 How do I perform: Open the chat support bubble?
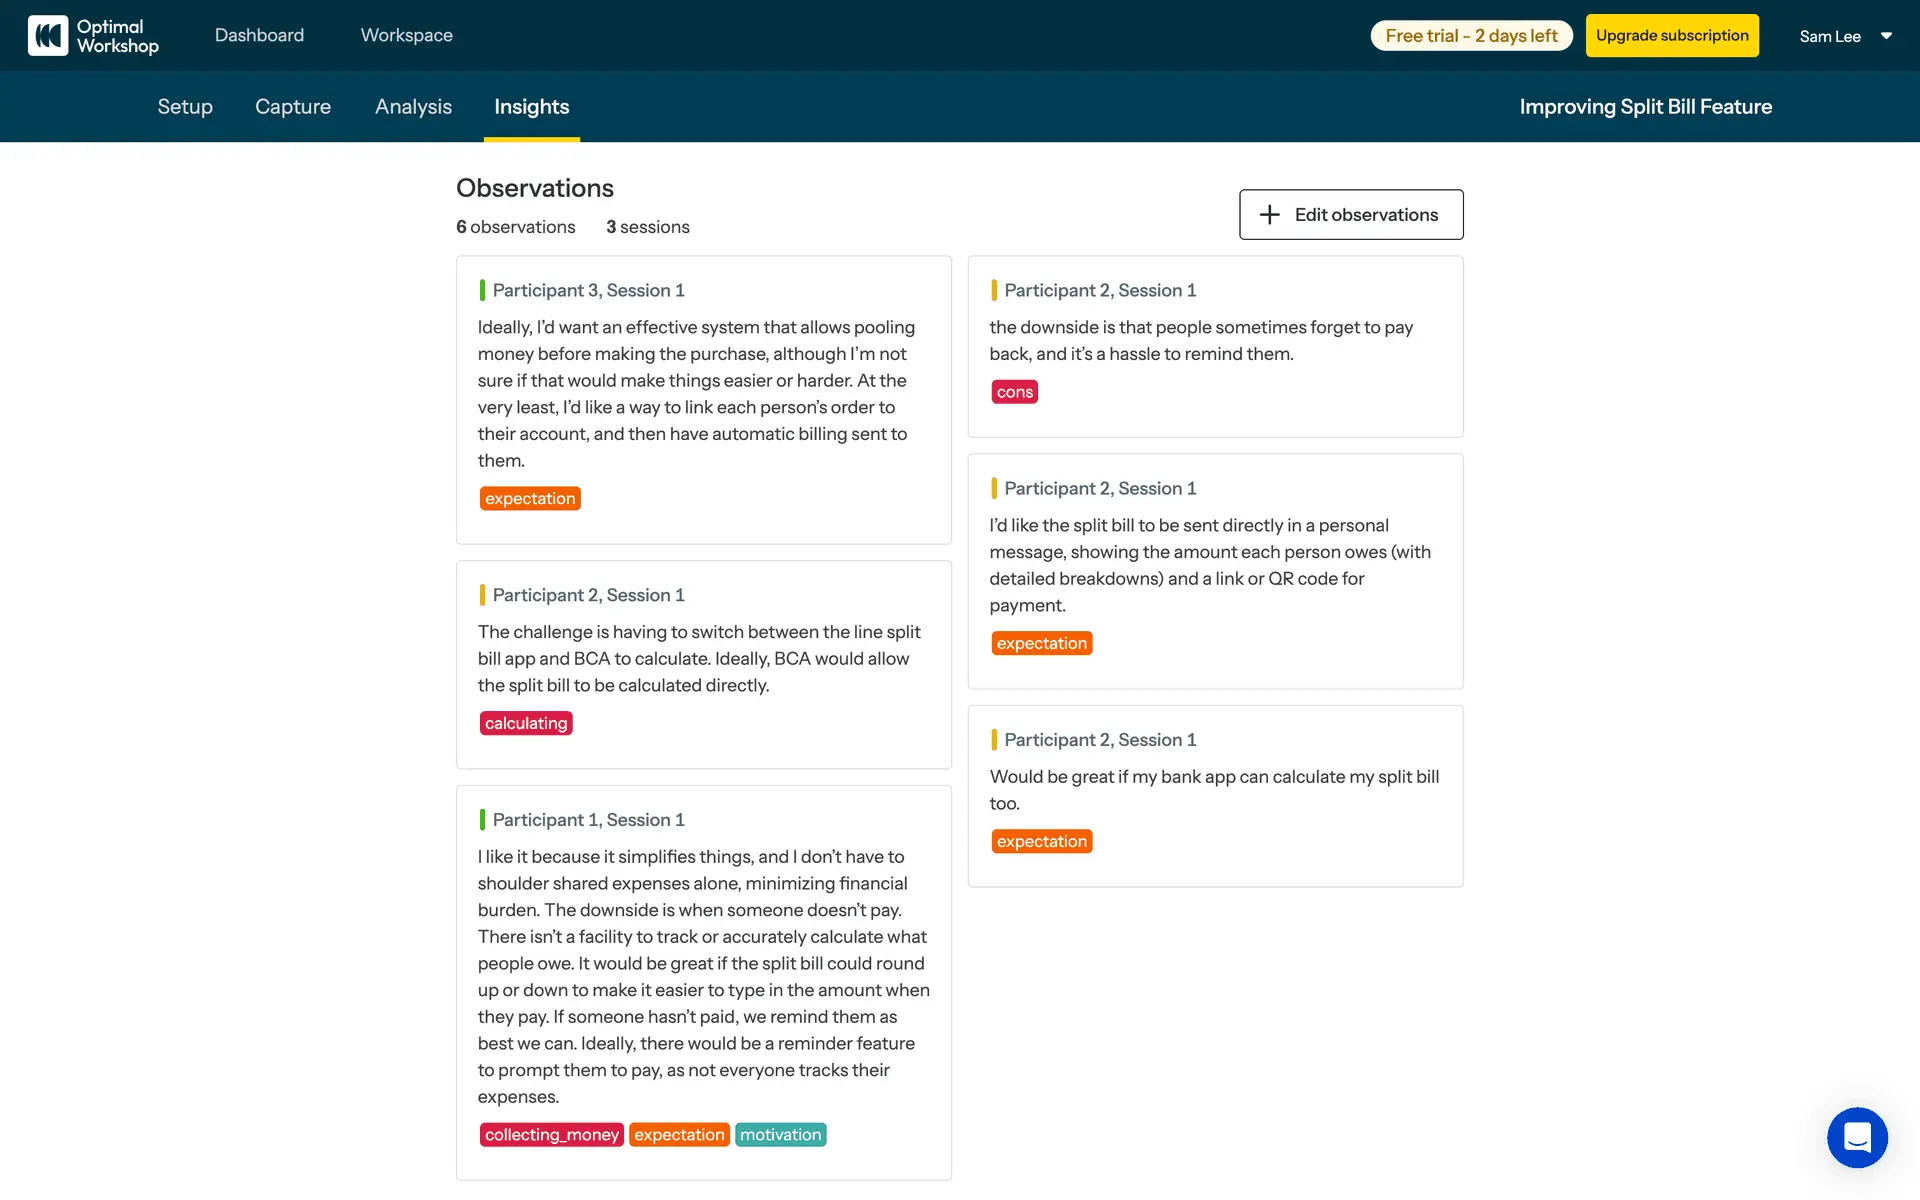[1857, 1137]
